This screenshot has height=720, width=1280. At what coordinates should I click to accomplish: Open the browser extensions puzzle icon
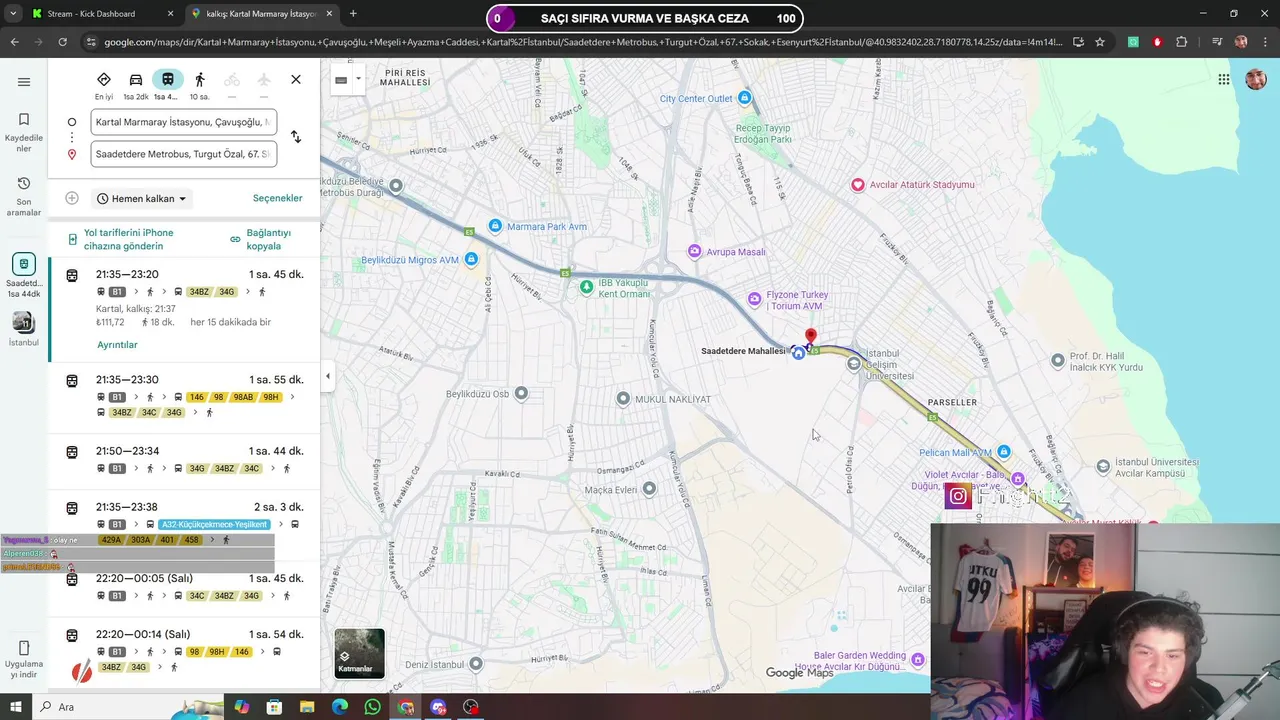tap(1182, 42)
